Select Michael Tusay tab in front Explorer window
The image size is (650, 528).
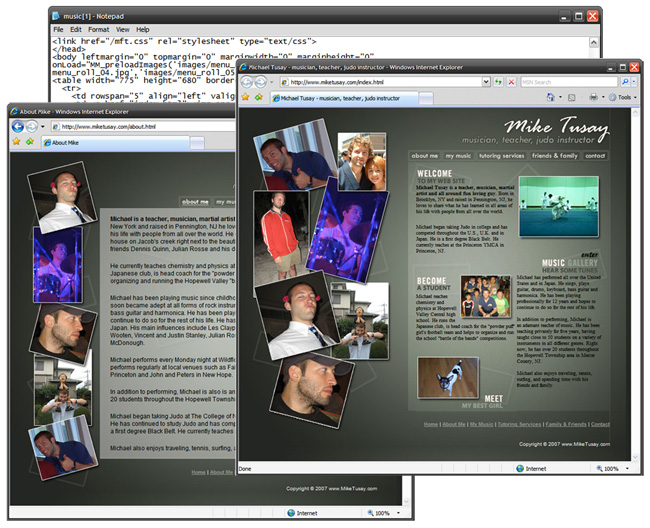(344, 98)
